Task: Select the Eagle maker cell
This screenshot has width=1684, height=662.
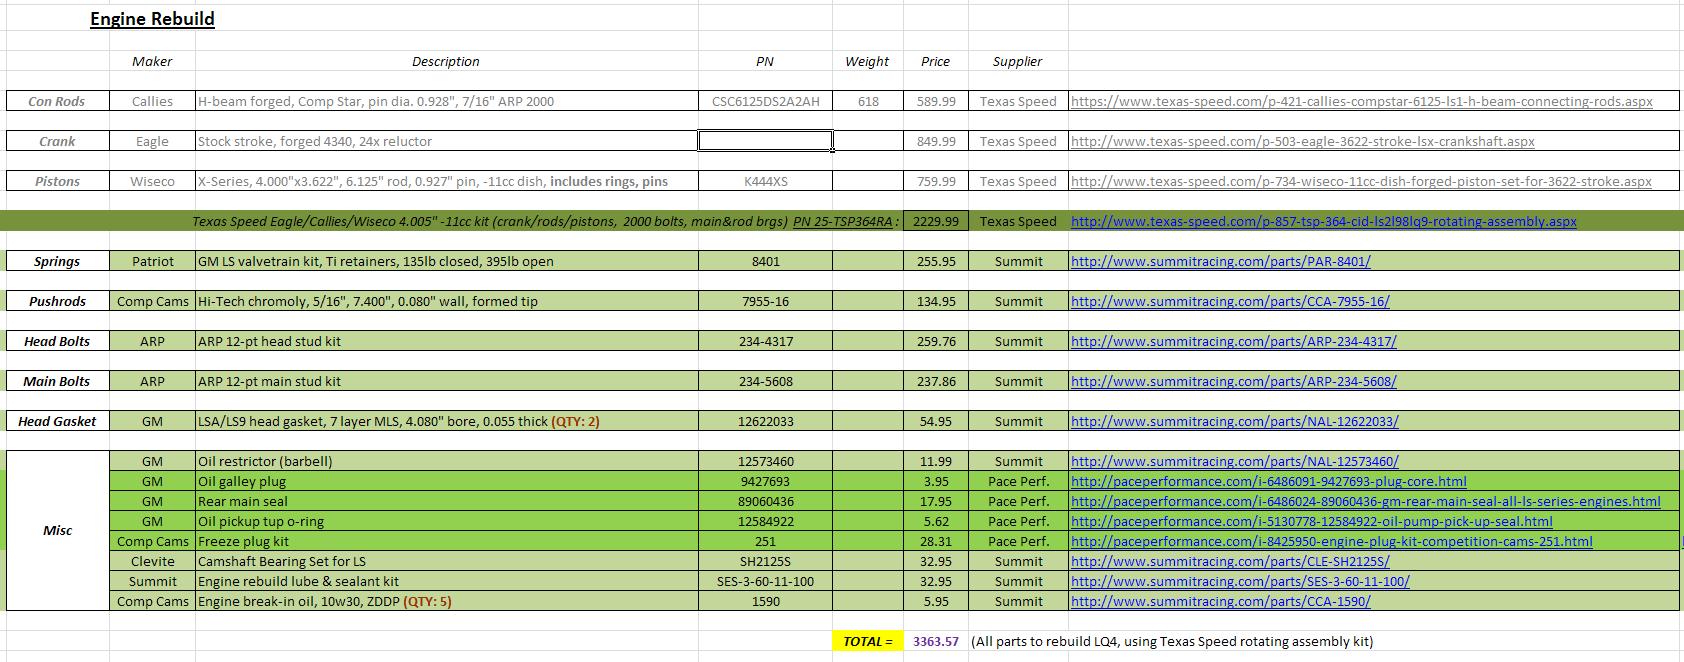Action: click(152, 141)
